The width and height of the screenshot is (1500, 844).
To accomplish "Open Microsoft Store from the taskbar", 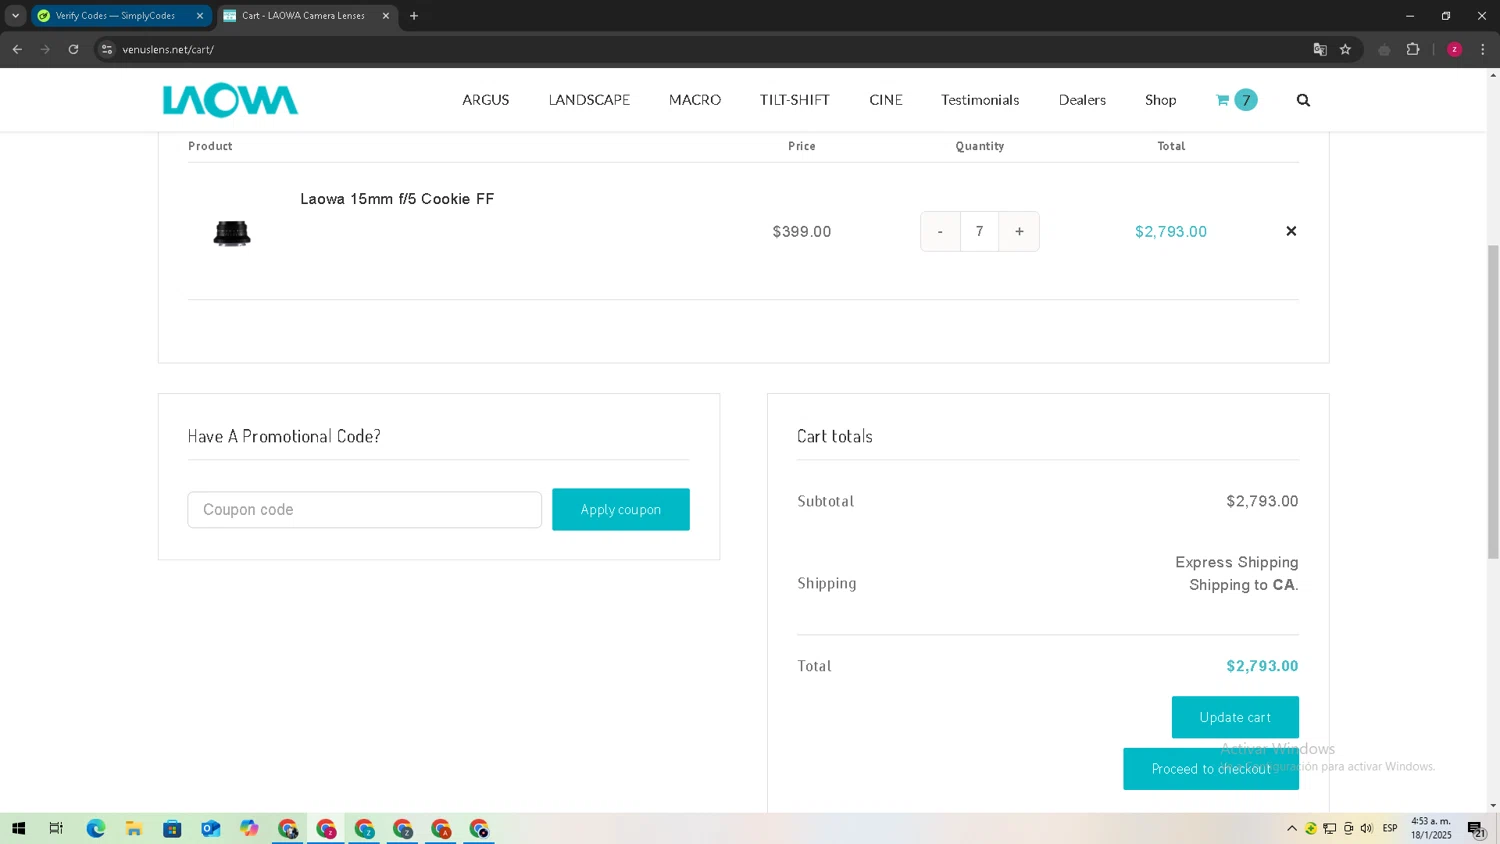I will coord(172,829).
